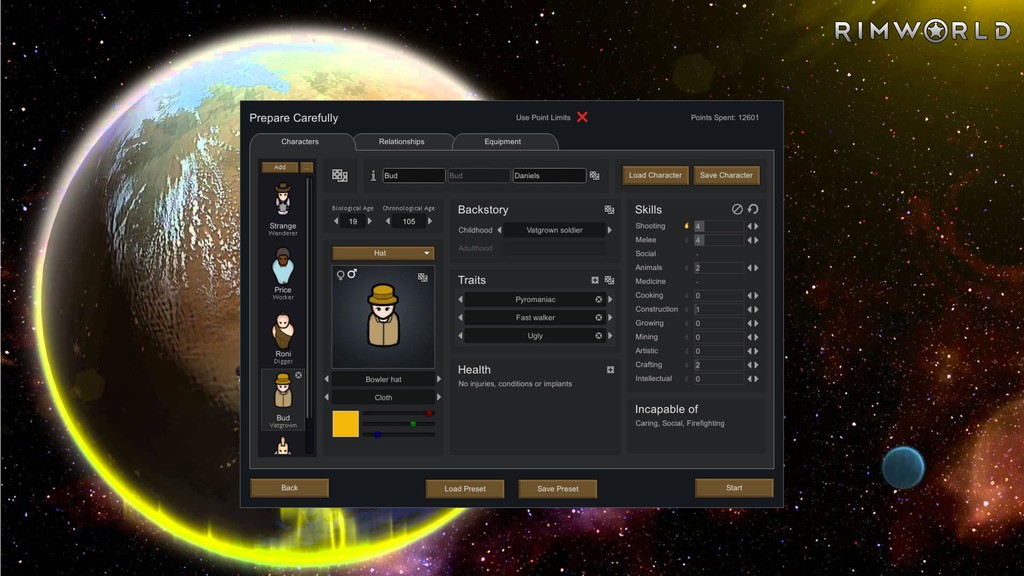Viewport: 1024px width, 576px height.
Task: Start the game with Start button
Action: pos(734,488)
